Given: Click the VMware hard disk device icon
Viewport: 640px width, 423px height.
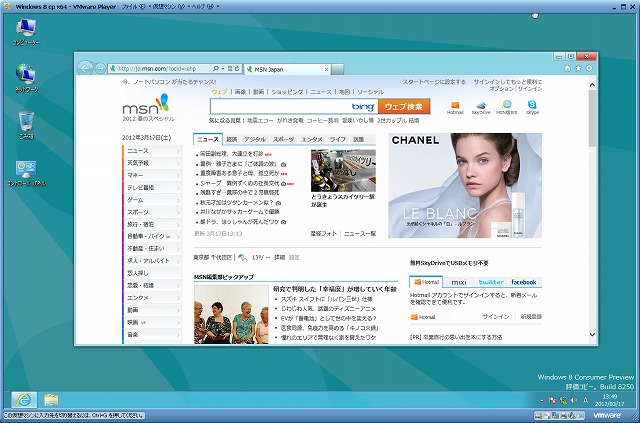Looking at the screenshot, I should [539, 416].
